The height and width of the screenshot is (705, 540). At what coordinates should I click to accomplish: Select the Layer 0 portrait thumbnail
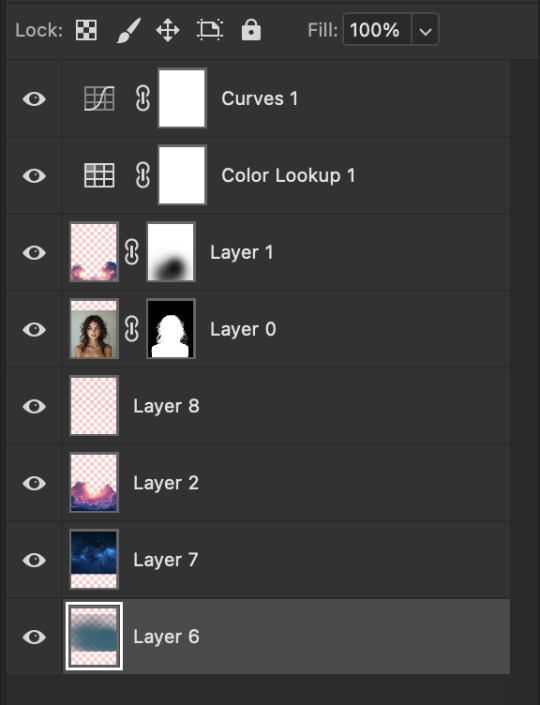[x=94, y=329]
